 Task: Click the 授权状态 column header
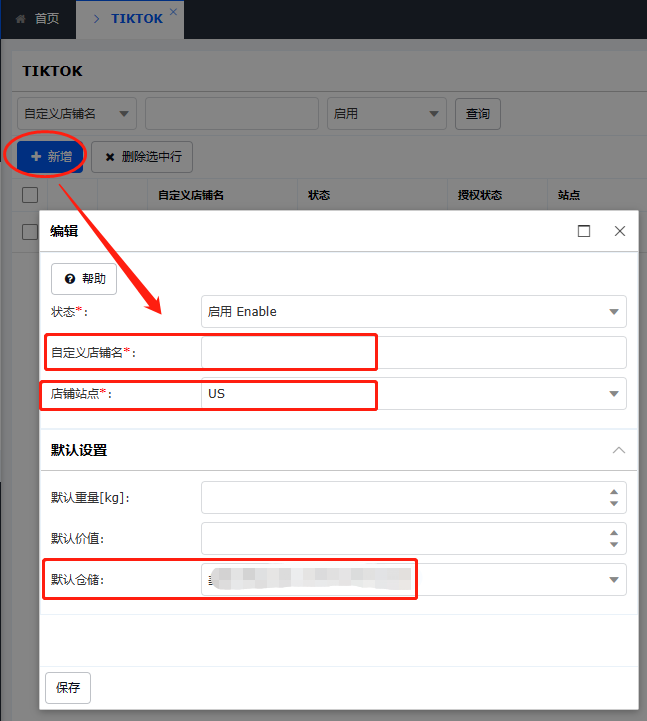pos(480,195)
